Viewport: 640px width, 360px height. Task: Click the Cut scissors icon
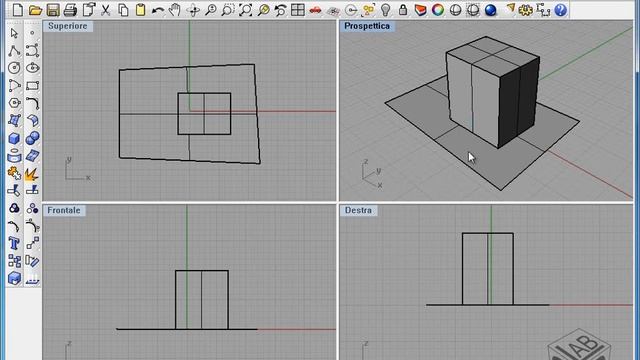(x=105, y=9)
